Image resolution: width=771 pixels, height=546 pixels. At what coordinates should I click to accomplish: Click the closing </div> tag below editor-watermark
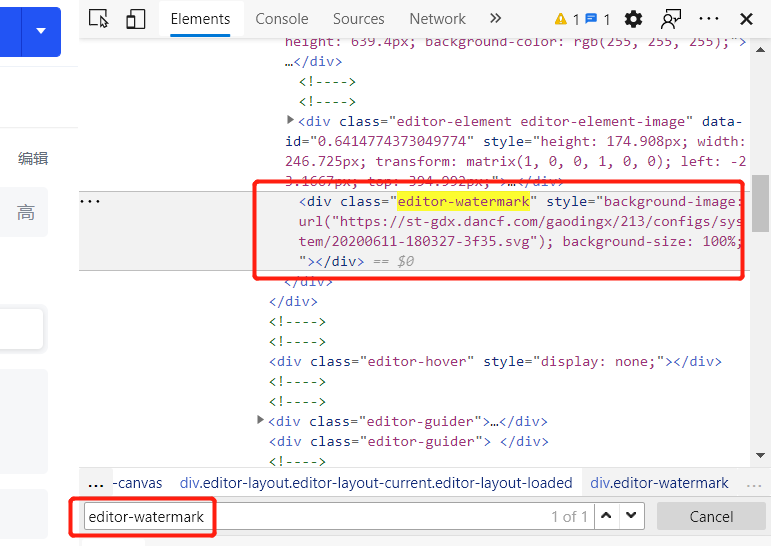click(x=308, y=282)
